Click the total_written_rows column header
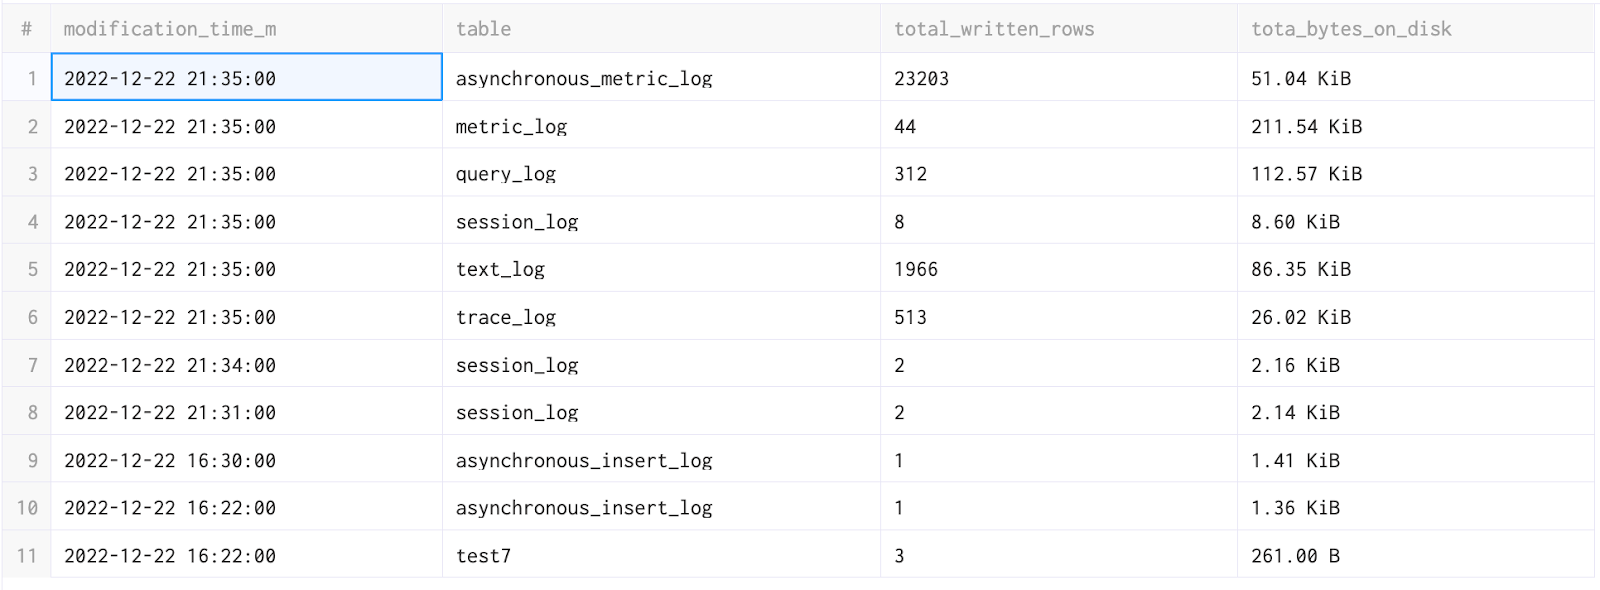1600x590 pixels. tap(994, 29)
